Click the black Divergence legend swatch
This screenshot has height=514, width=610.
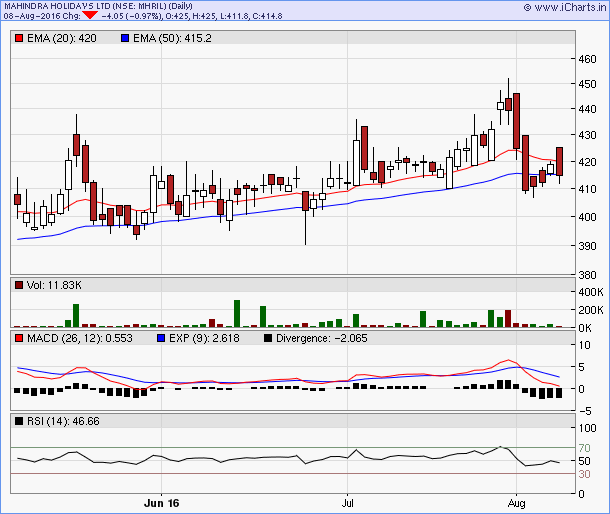(x=268, y=338)
